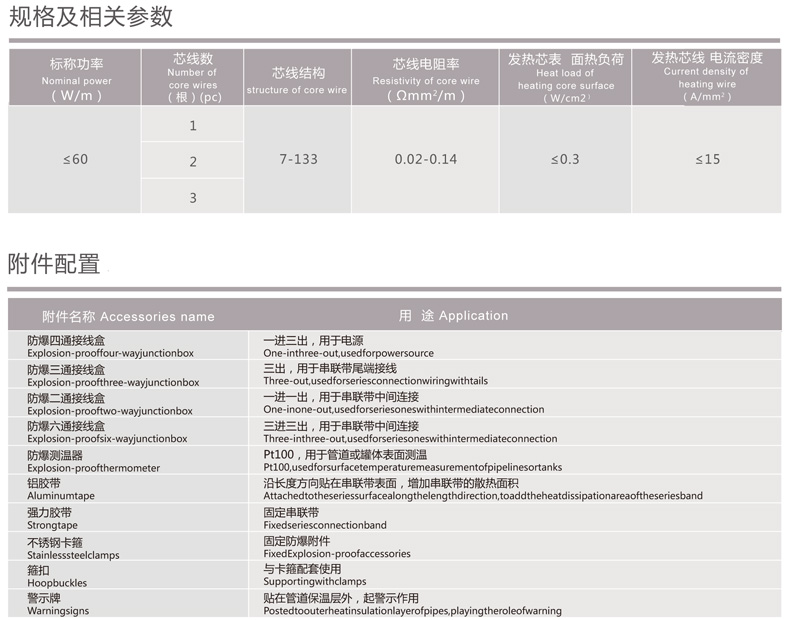Viewport: 790px width, 620px height.
Task: Click the ≤60 nominal power cell
Action: 75,160
